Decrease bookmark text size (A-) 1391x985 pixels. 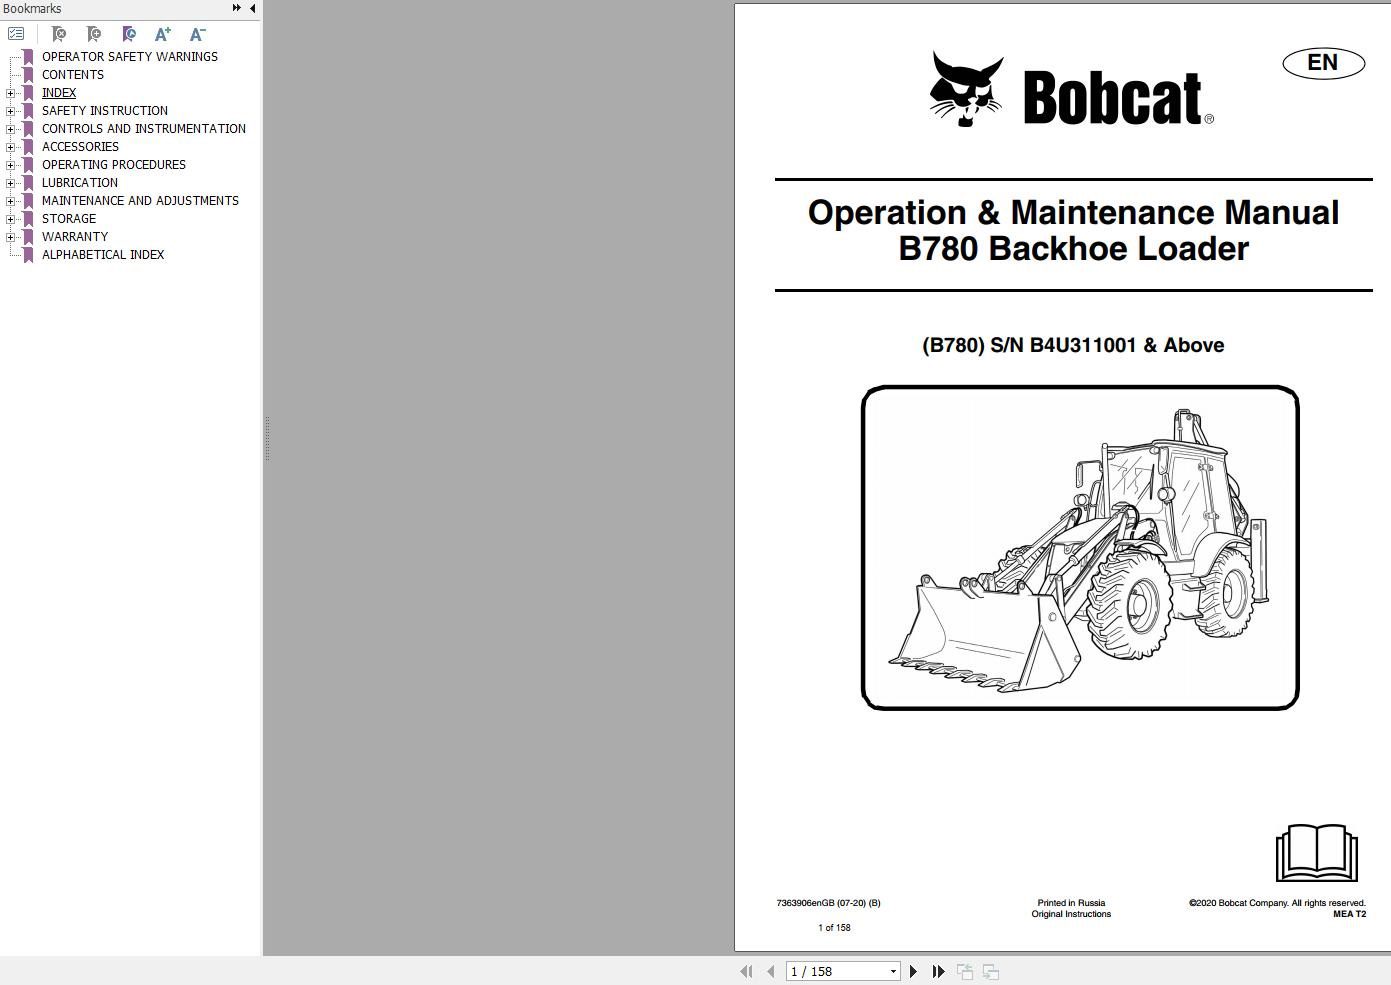pyautogui.click(x=198, y=34)
